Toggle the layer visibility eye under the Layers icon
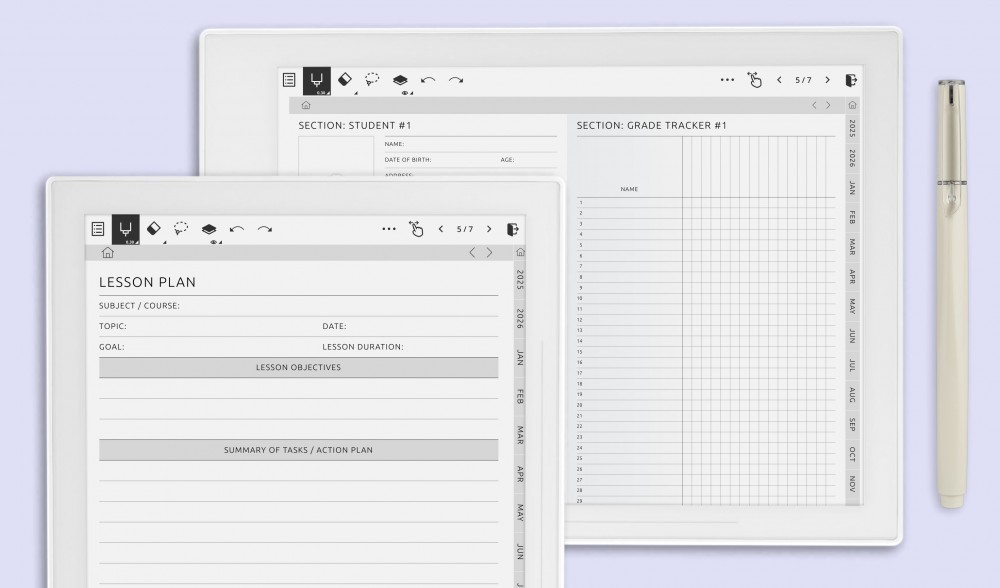The width and height of the screenshot is (1000, 588). [x=213, y=243]
